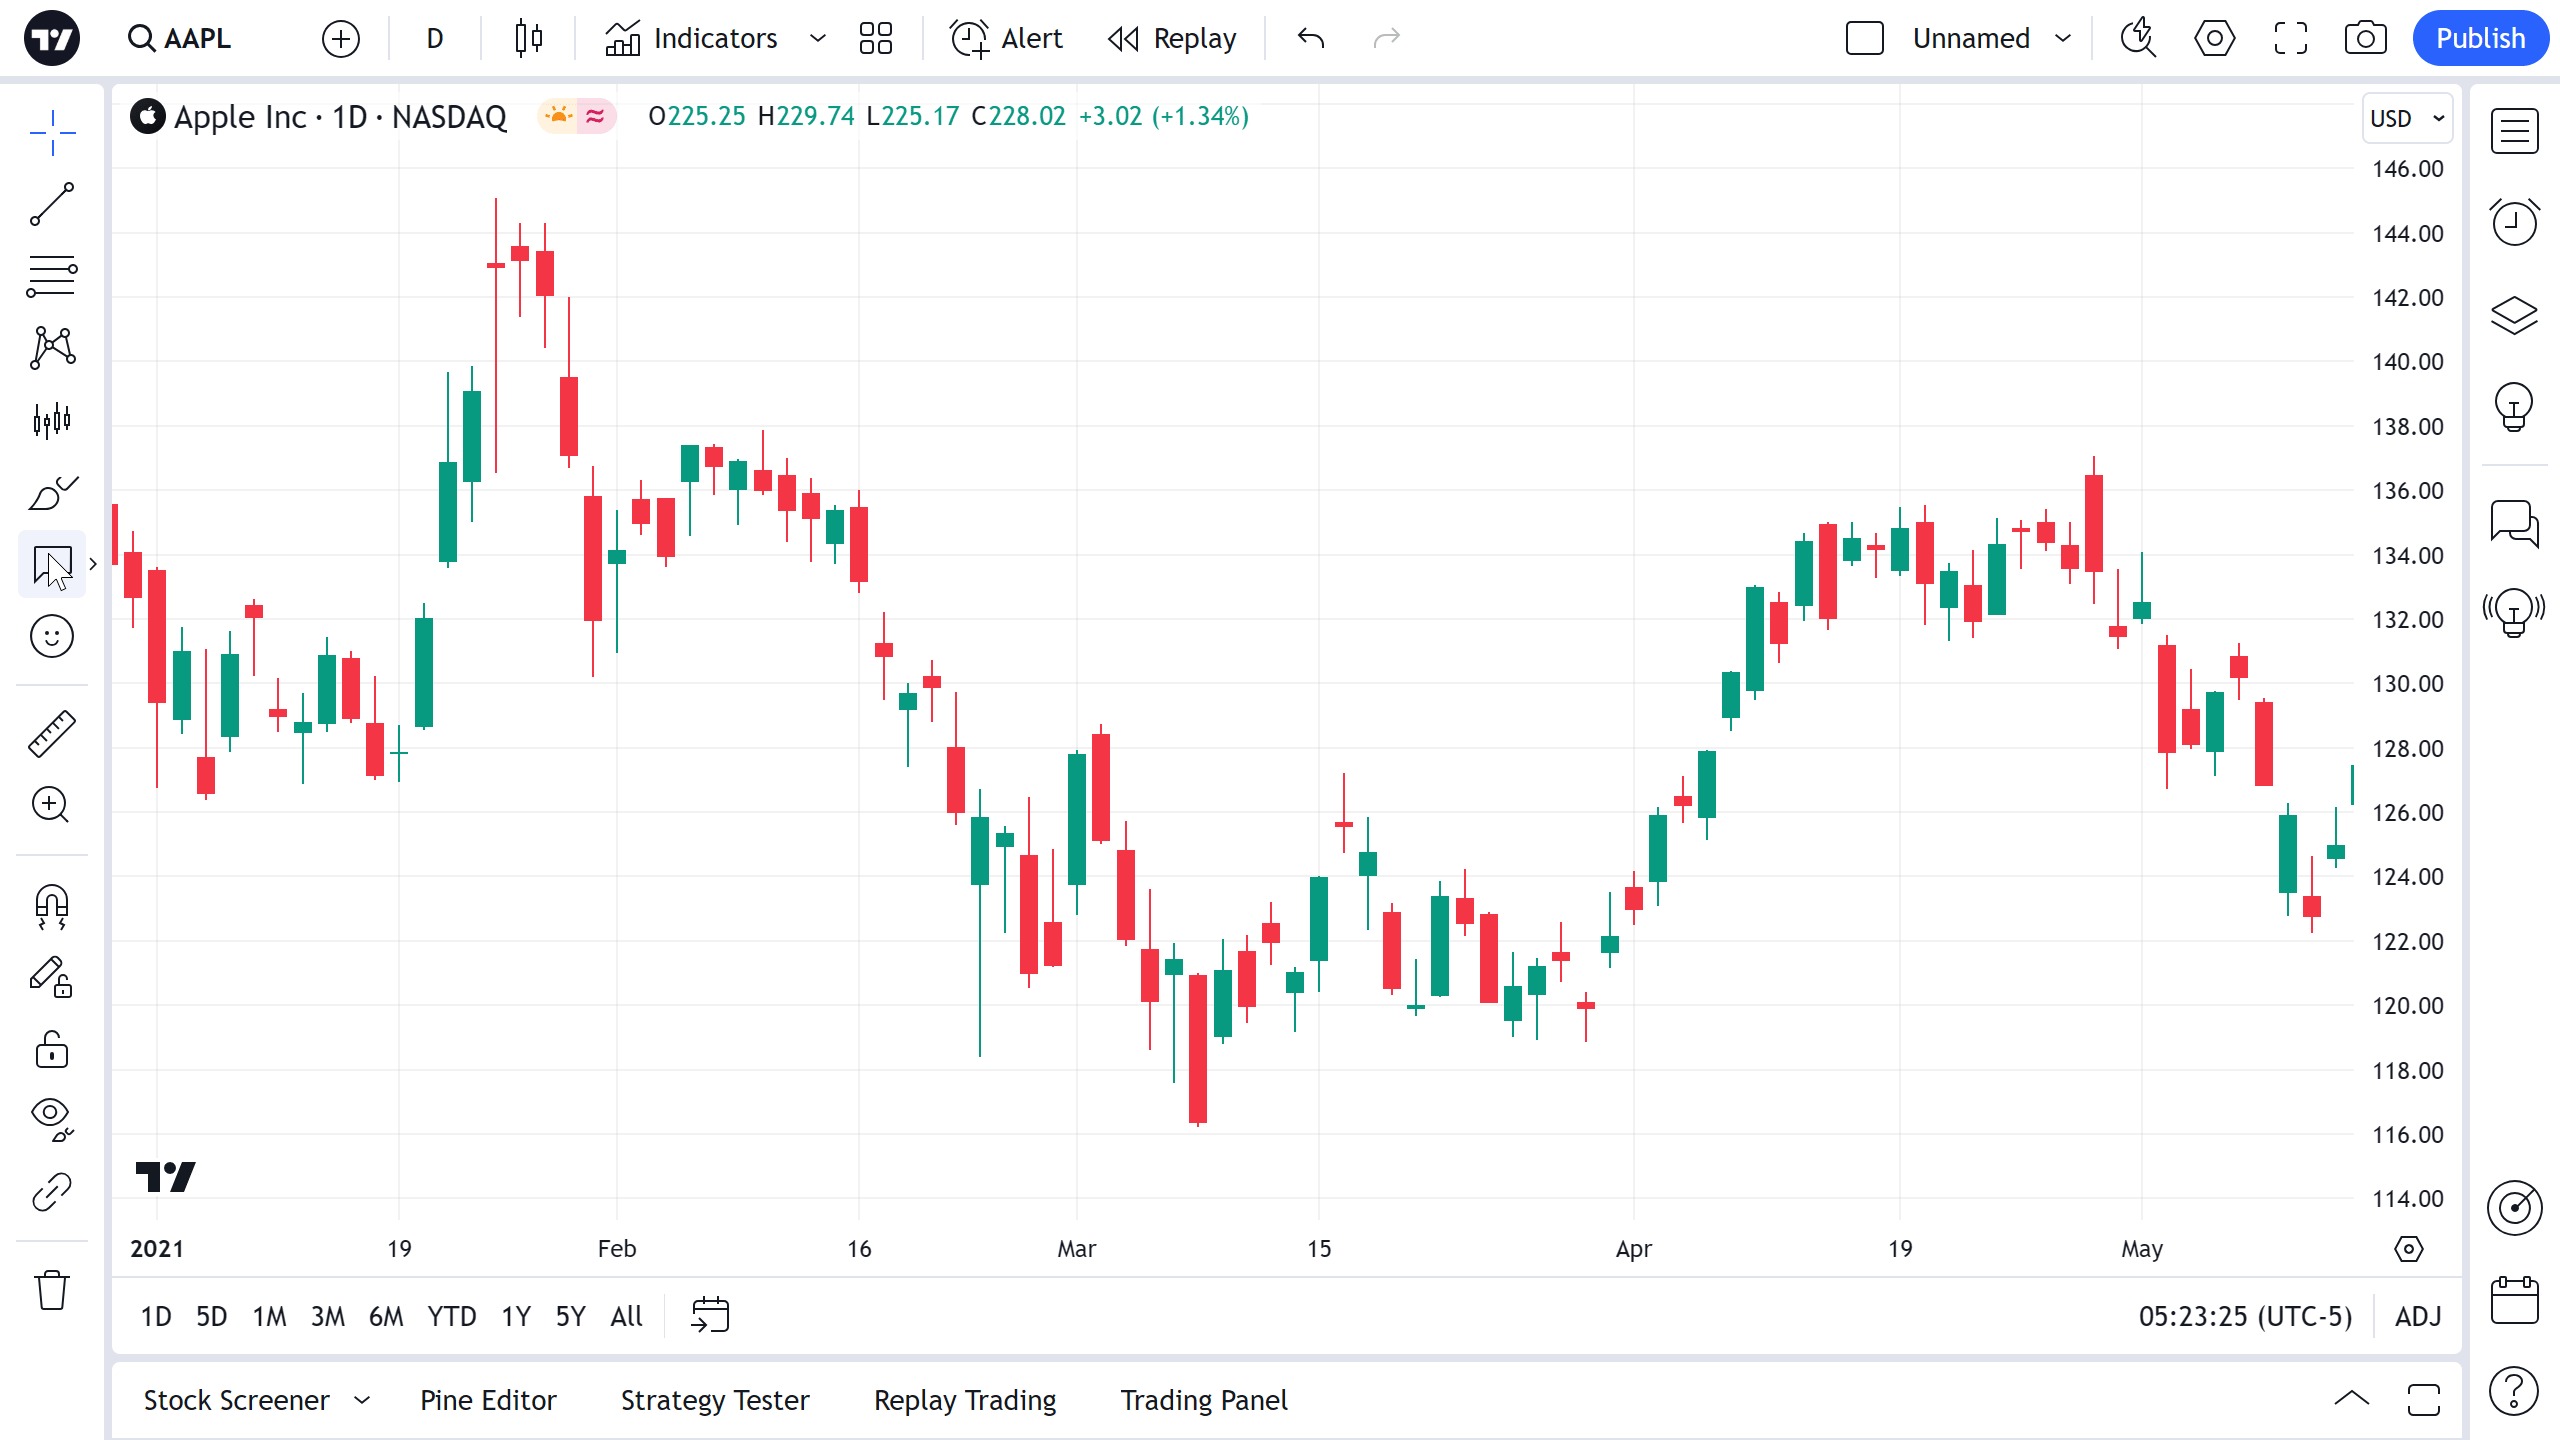Screen dimensions: 2560x1440
Task: Expand the Stock Screener dropdown chevron
Action: [362, 1400]
